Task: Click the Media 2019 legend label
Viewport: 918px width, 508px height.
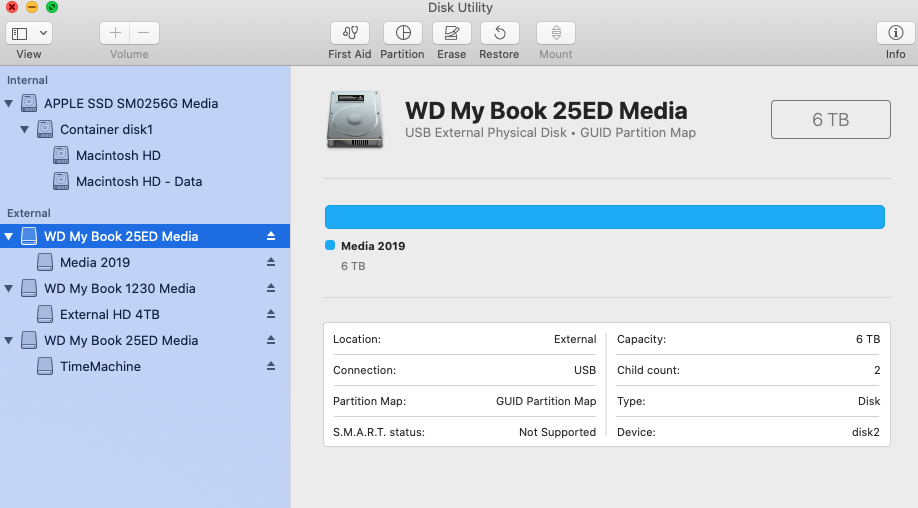Action: pyautogui.click(x=373, y=246)
